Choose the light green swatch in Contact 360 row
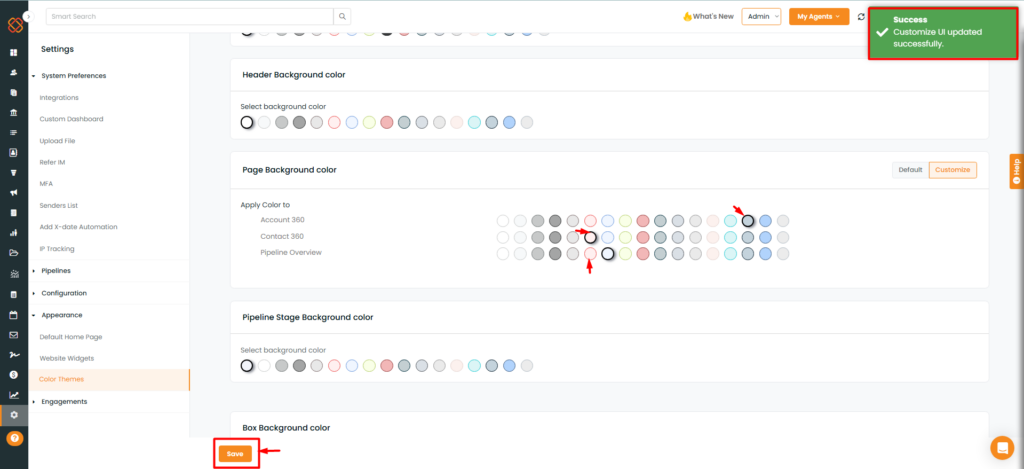 [x=625, y=237]
